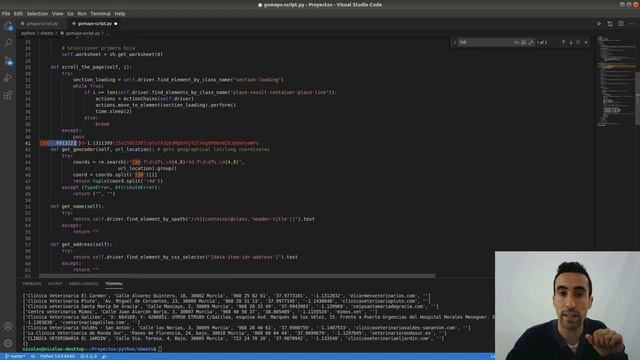640x360 pixels.
Task: Open the View menu
Action: click(57, 13)
